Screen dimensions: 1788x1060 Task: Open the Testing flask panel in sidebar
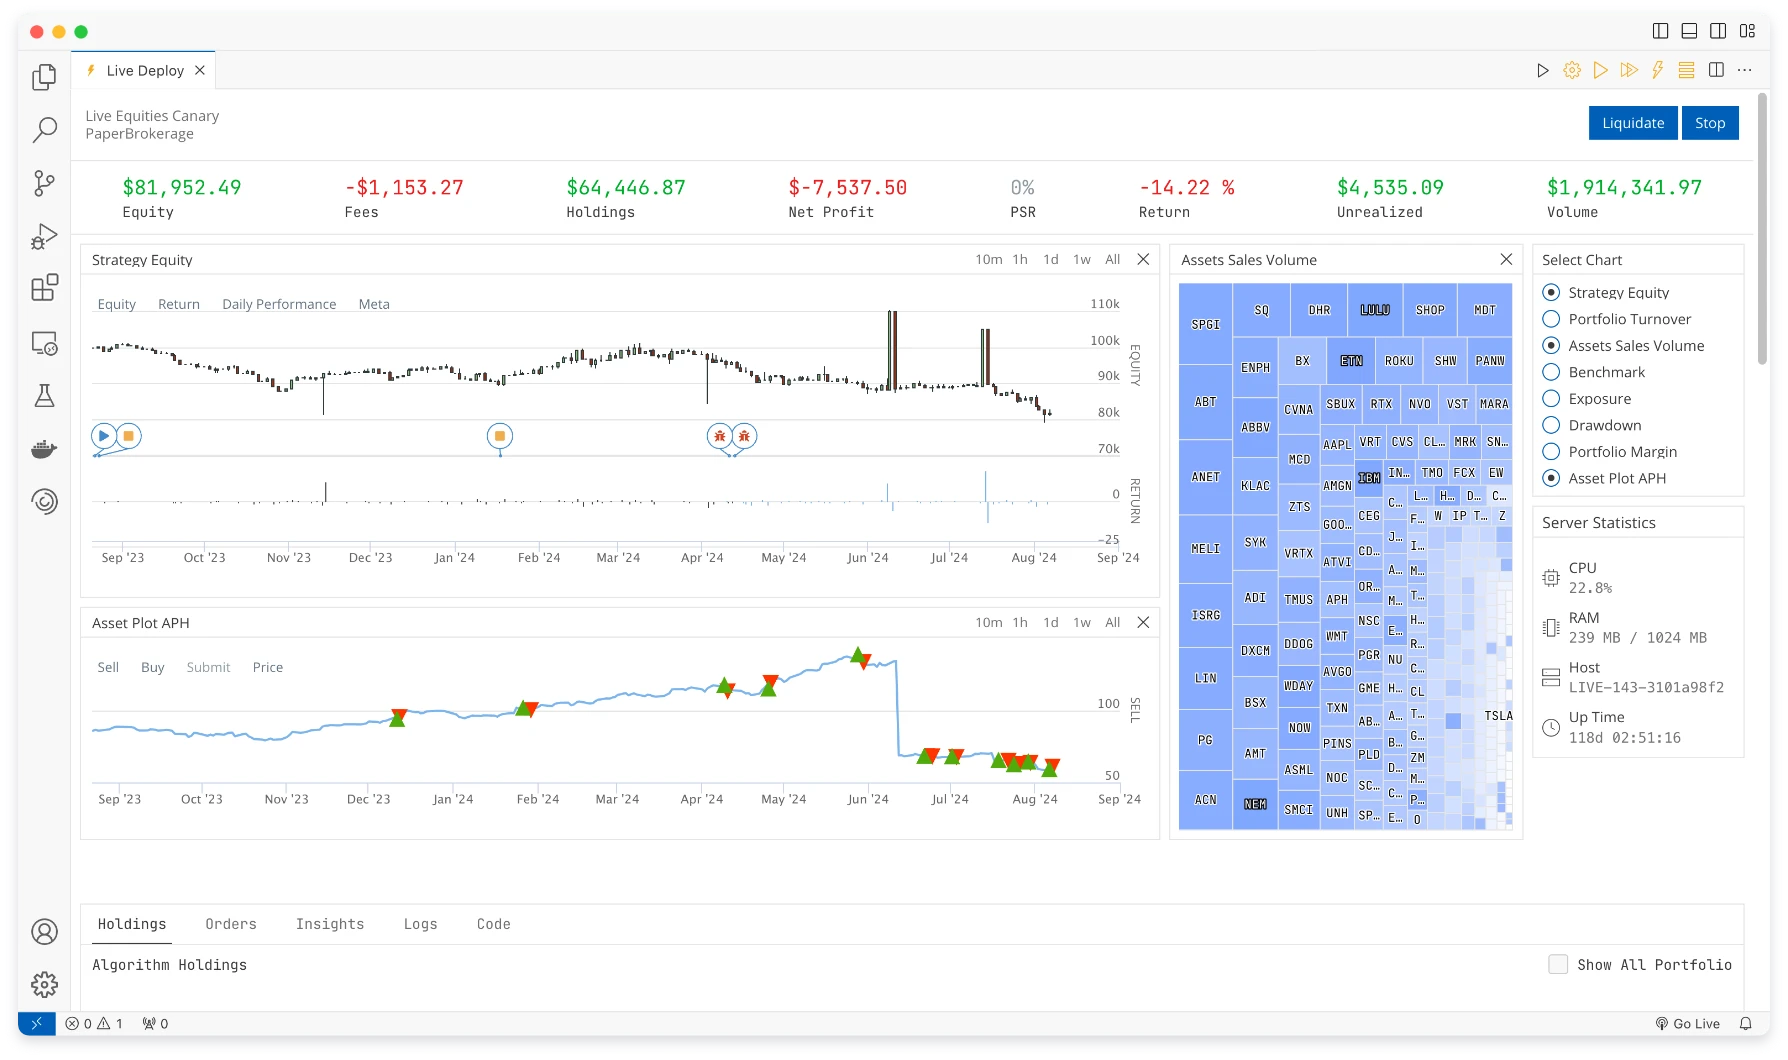[44, 396]
